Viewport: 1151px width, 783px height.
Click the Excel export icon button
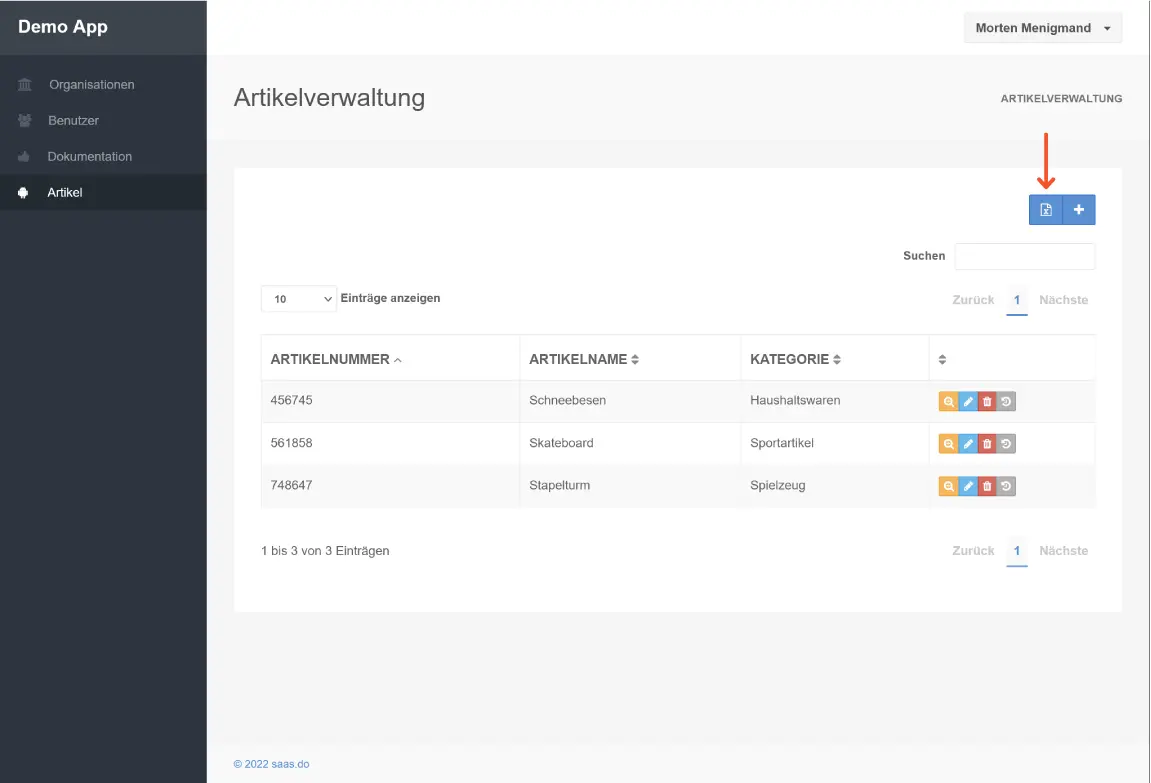coord(1045,210)
